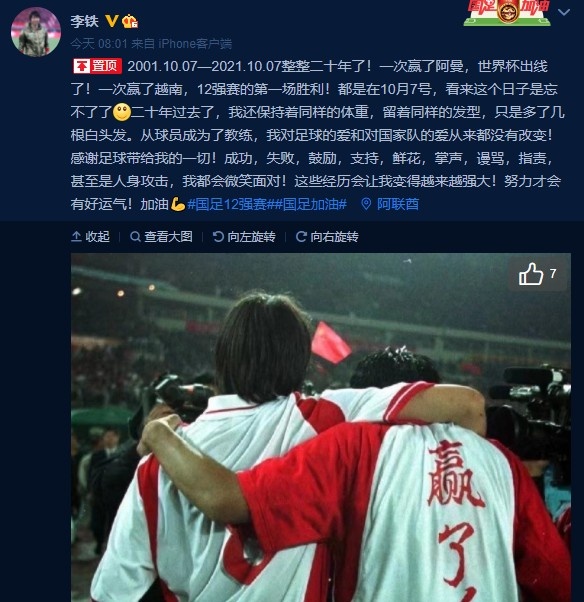584x602 pixels.
Task: Click the red 置顶 pinned tag
Action: click(98, 66)
